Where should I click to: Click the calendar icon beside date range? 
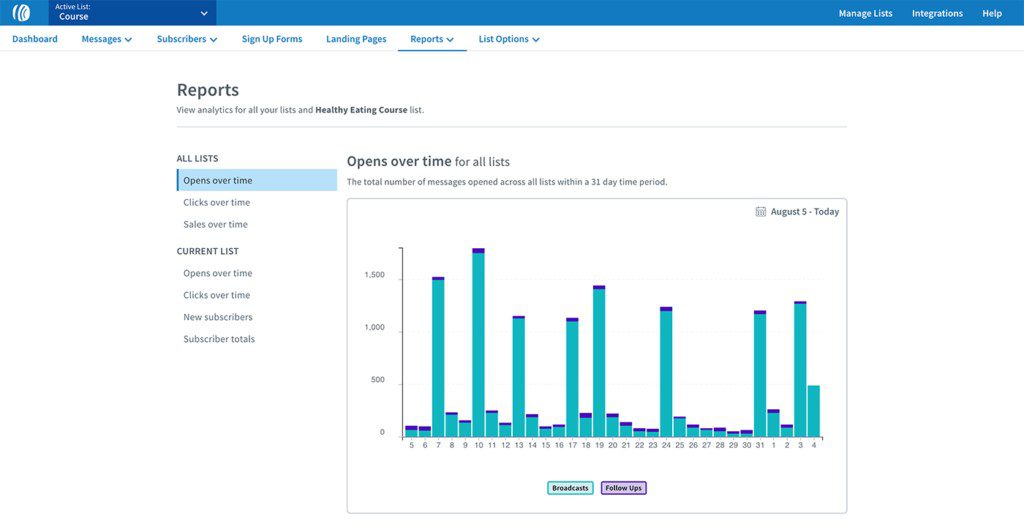click(761, 212)
